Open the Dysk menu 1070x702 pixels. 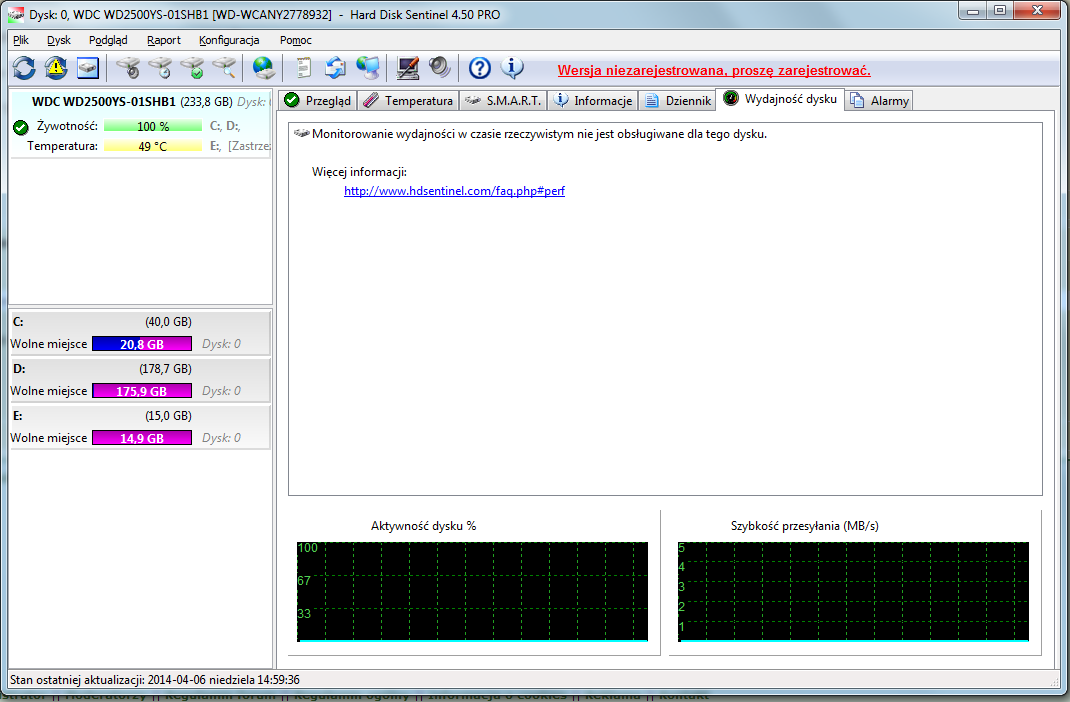59,40
